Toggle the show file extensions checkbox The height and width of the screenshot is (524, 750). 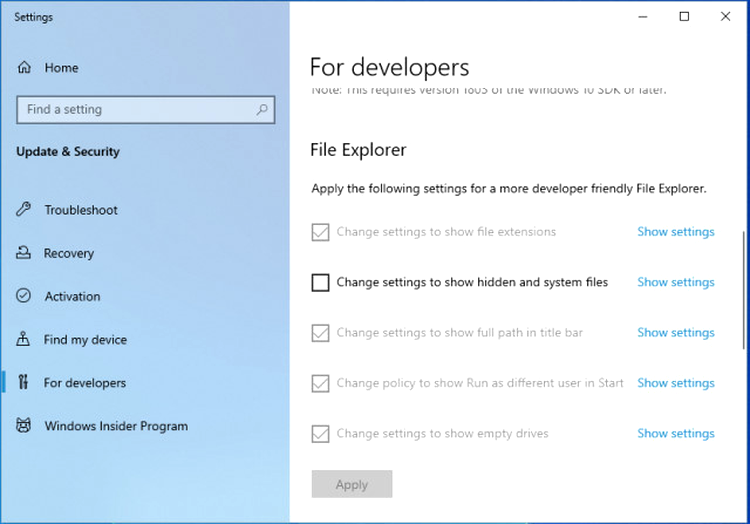[x=320, y=232]
